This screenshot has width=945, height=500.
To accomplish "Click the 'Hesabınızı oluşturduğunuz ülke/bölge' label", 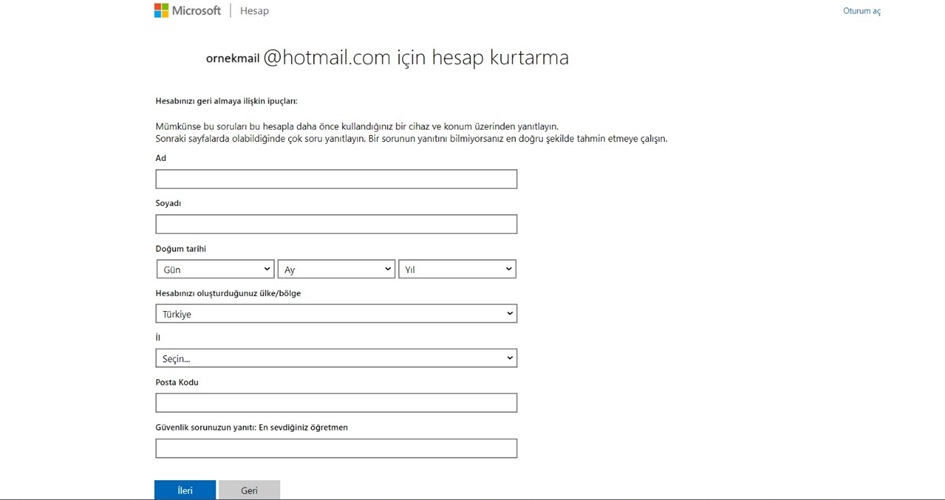I will click(228, 293).
